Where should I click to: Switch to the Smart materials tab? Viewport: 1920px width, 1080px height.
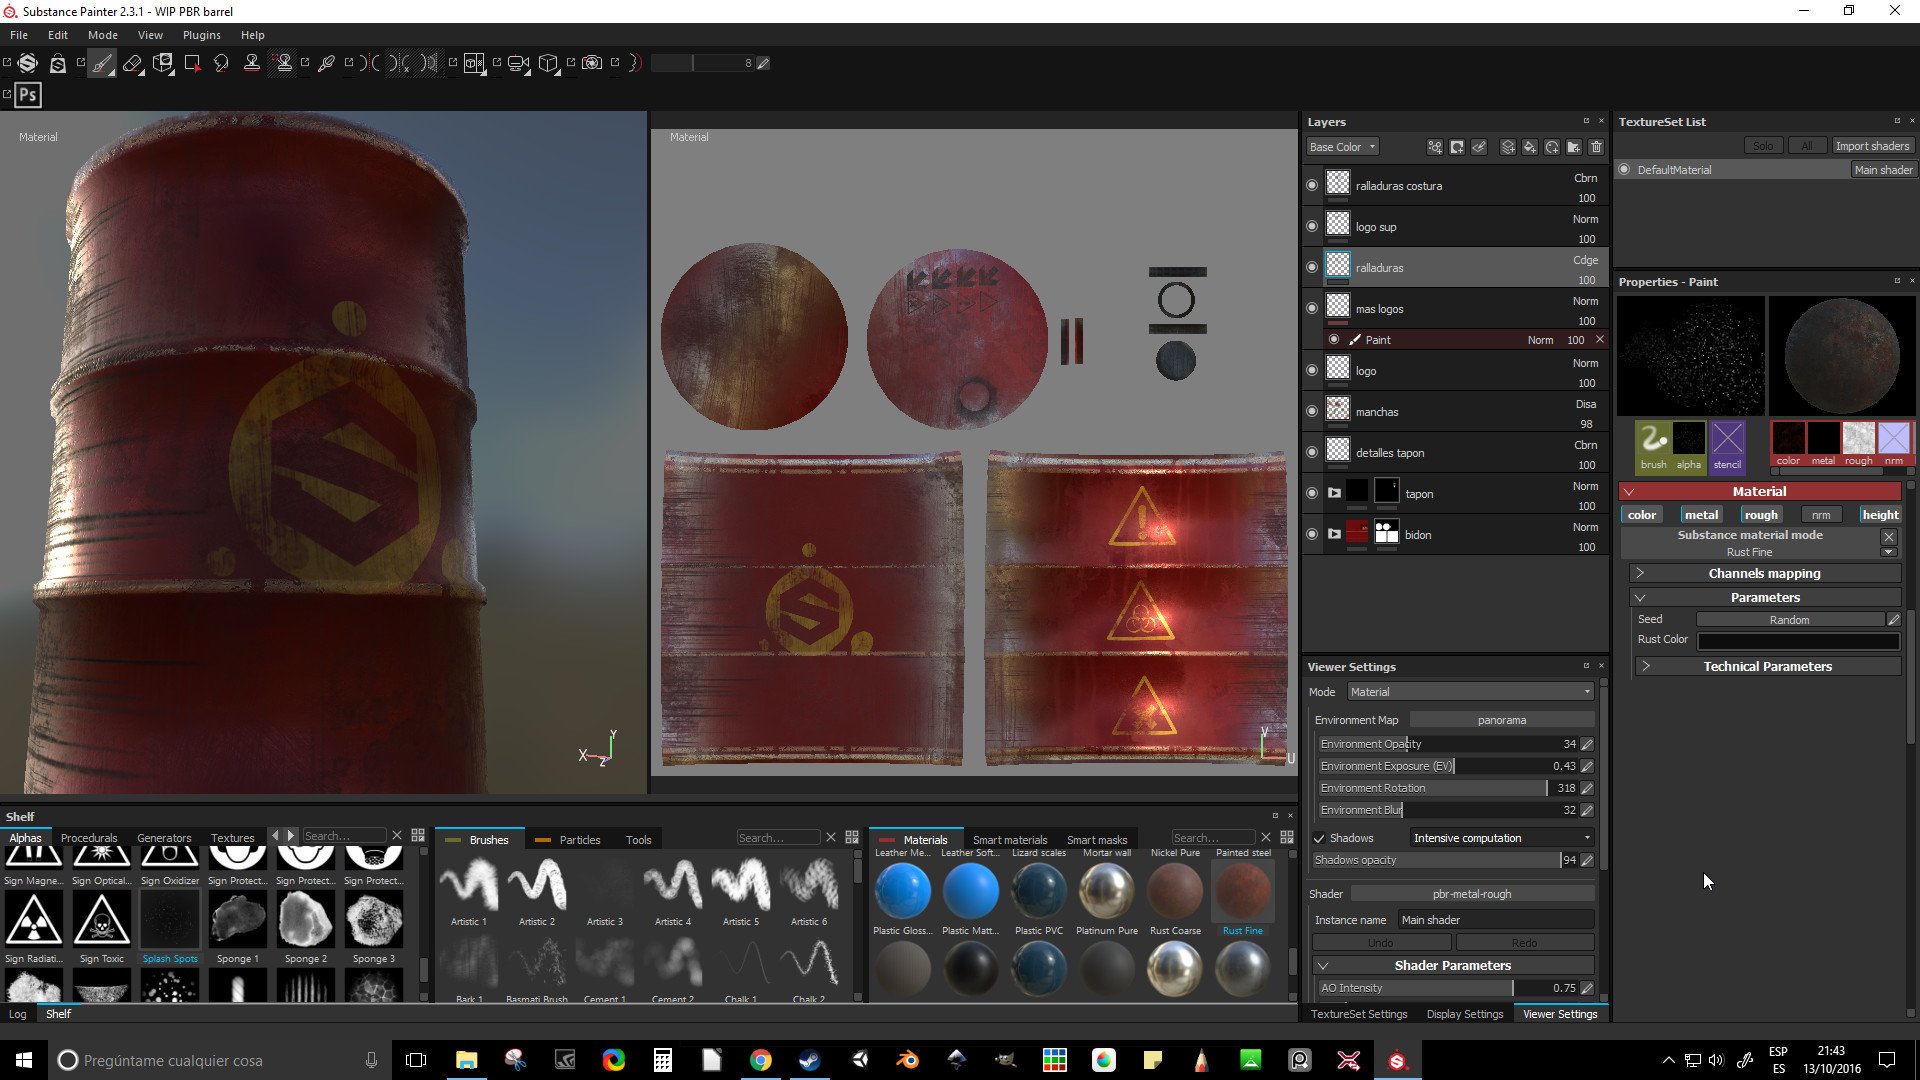click(x=1009, y=840)
